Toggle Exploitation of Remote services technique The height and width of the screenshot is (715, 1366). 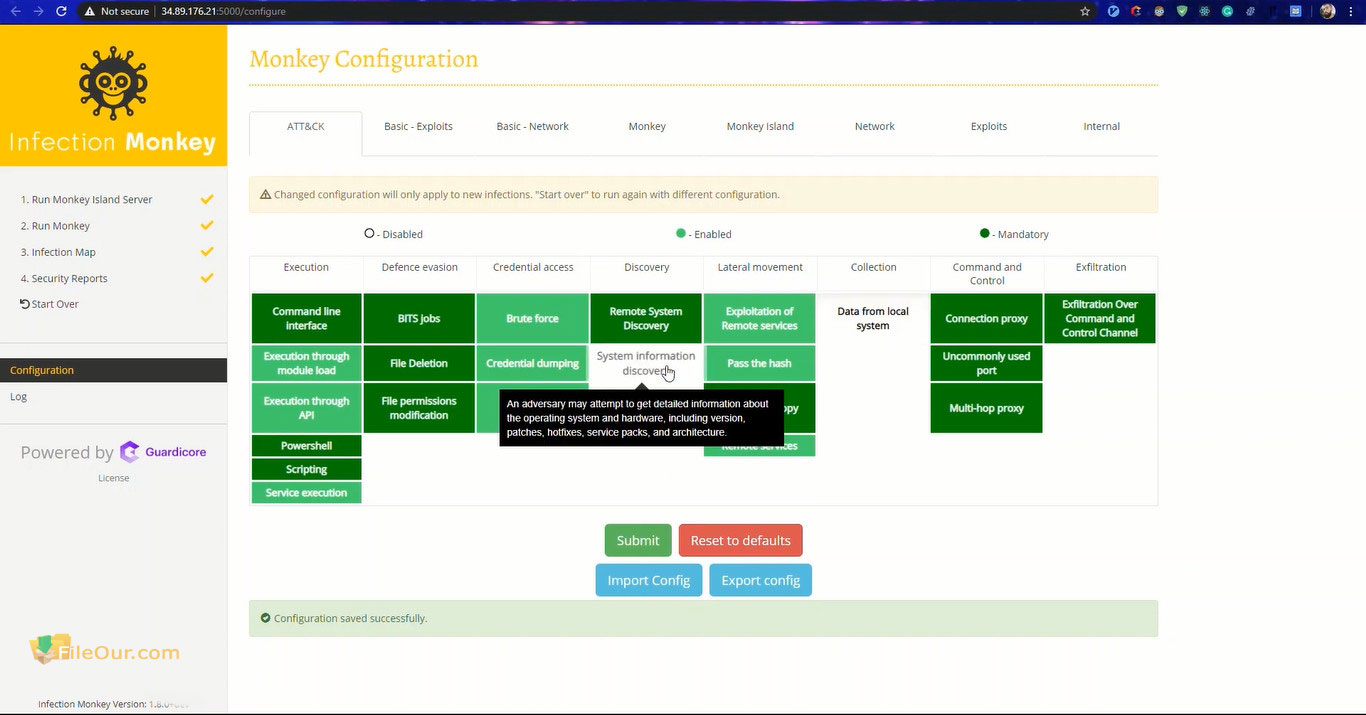coord(759,318)
